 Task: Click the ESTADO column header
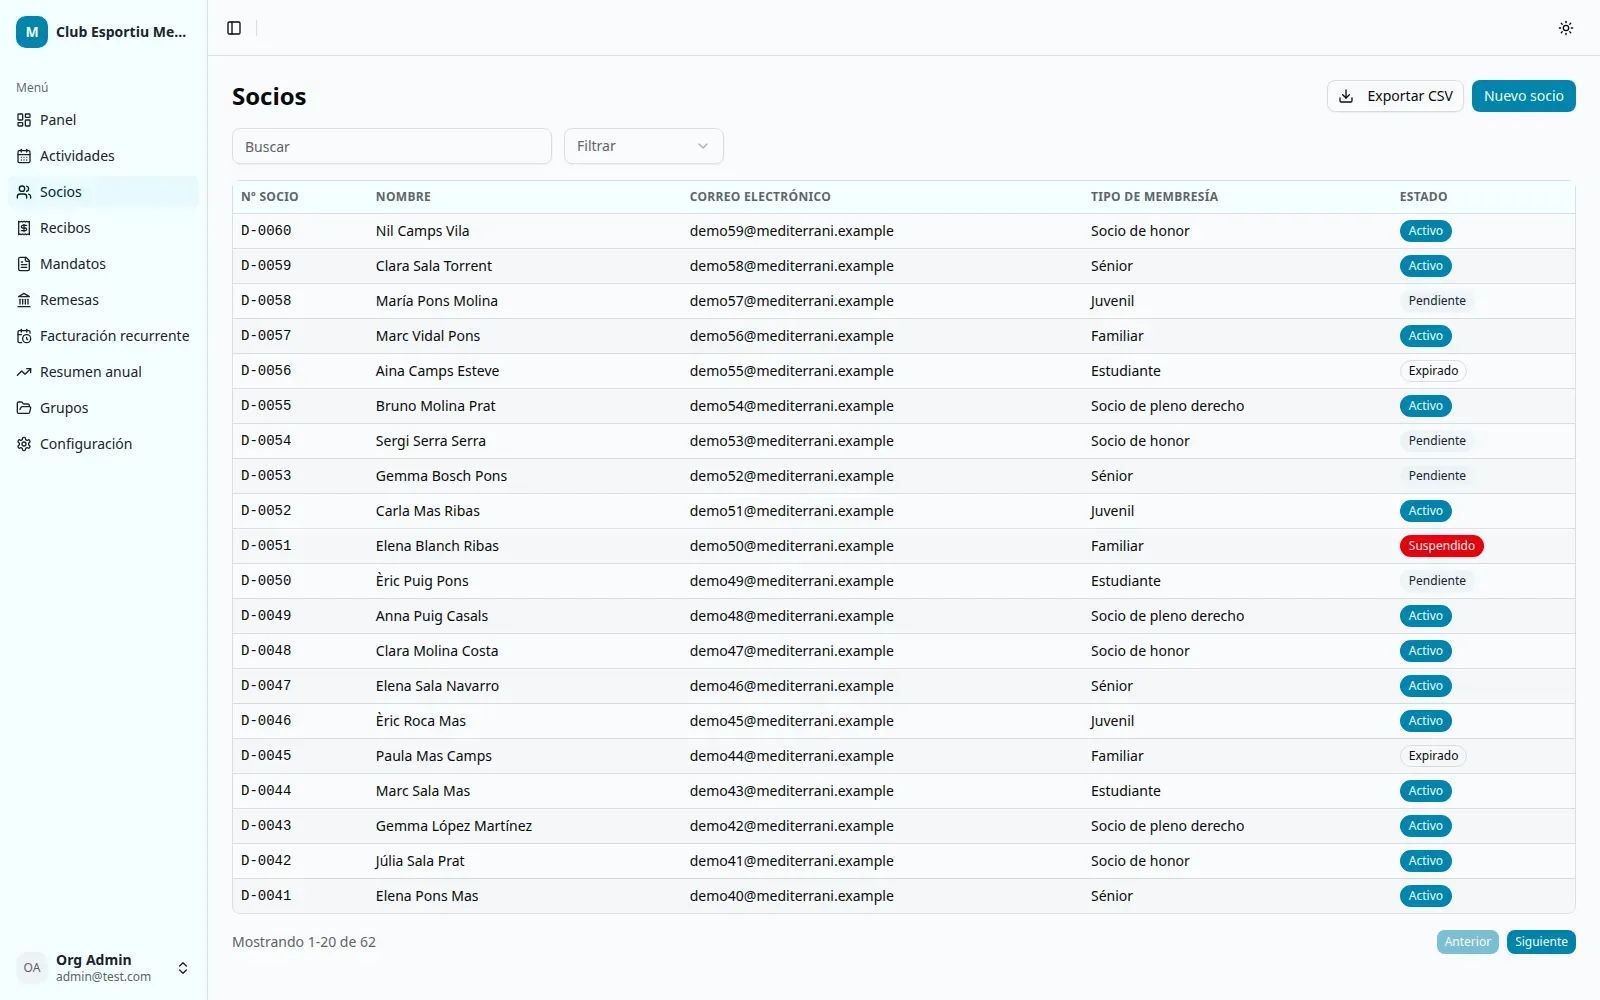[x=1423, y=197]
